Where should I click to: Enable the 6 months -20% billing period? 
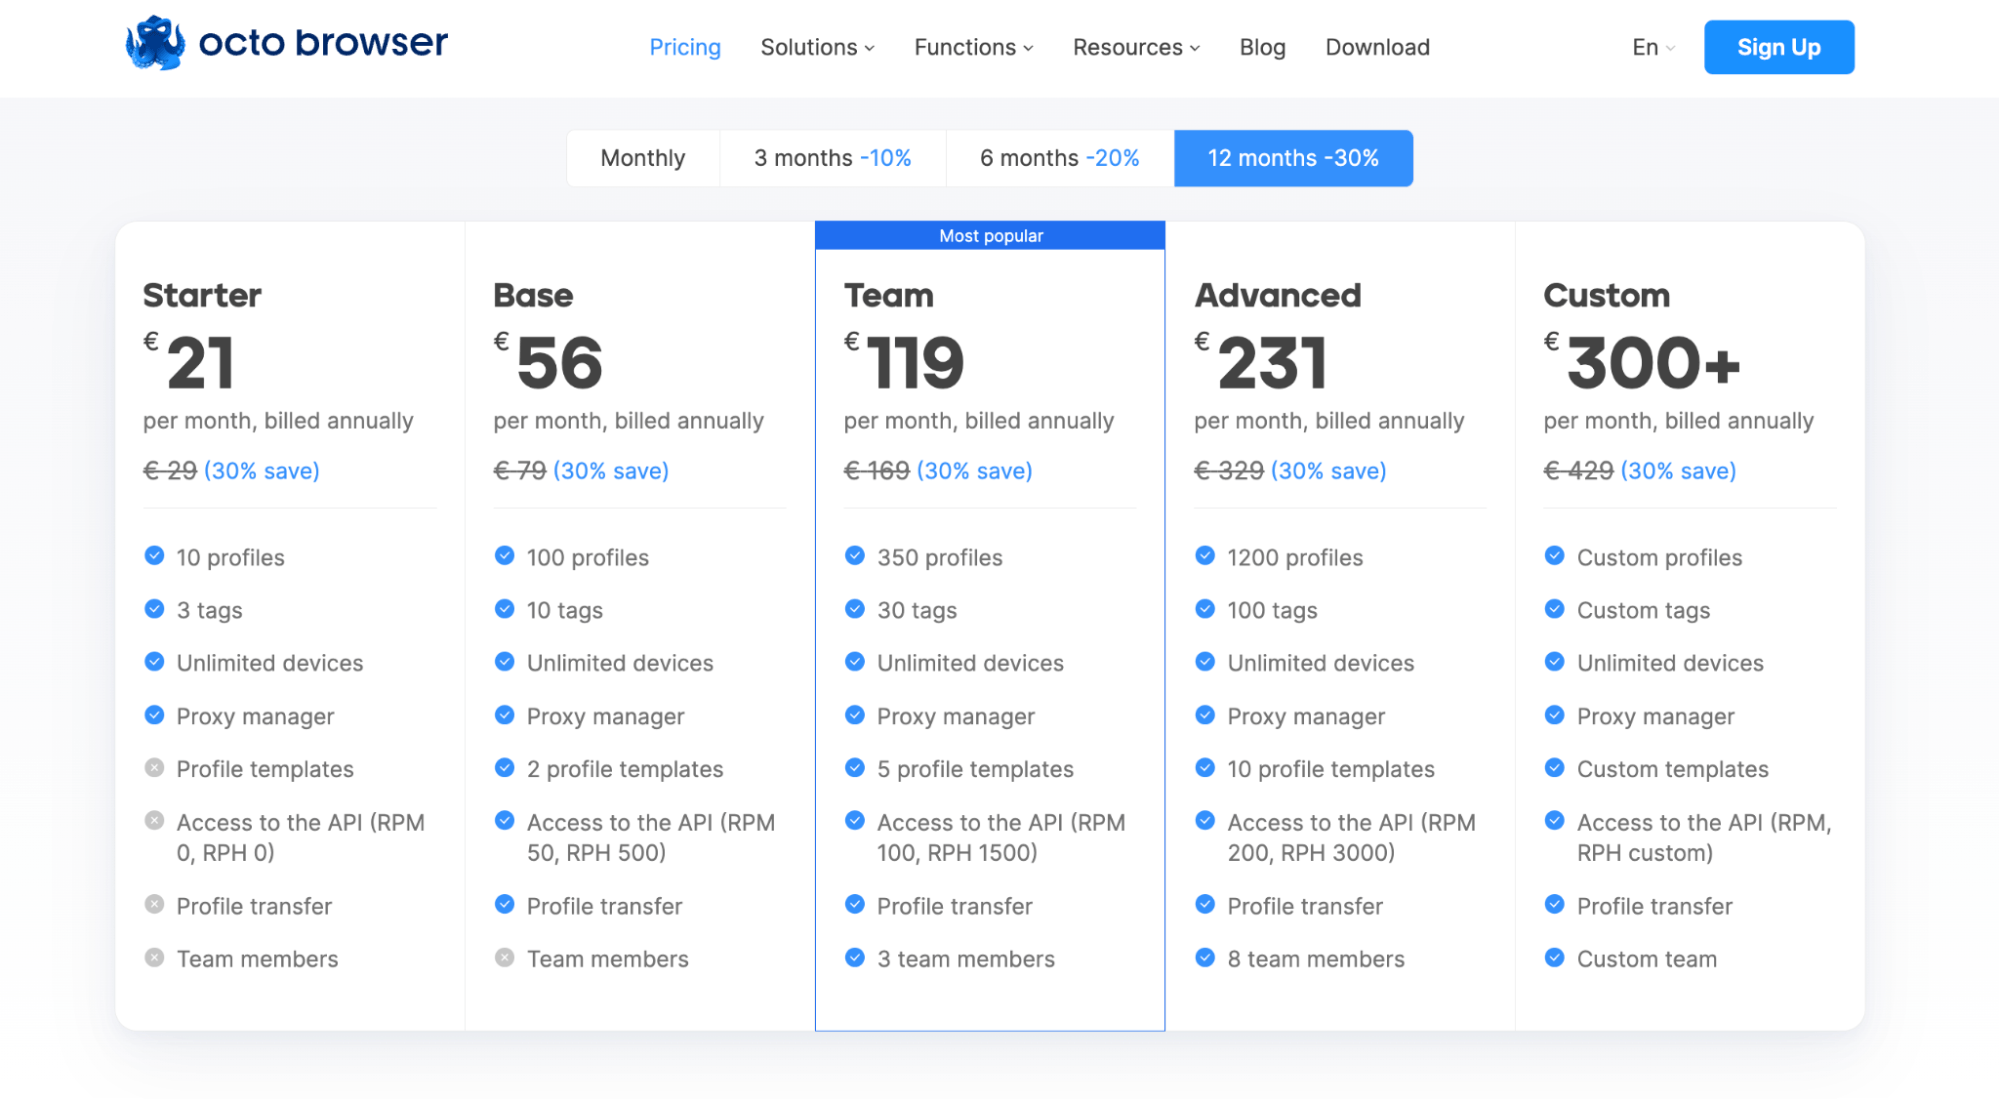tap(1058, 157)
